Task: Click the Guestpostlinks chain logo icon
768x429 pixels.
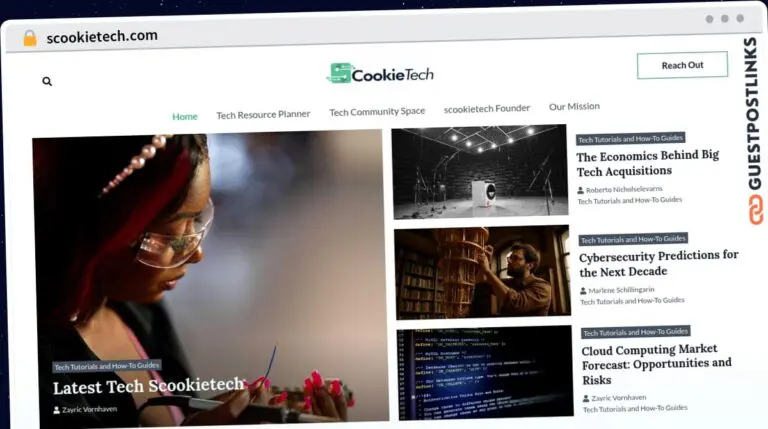Action: (x=755, y=210)
